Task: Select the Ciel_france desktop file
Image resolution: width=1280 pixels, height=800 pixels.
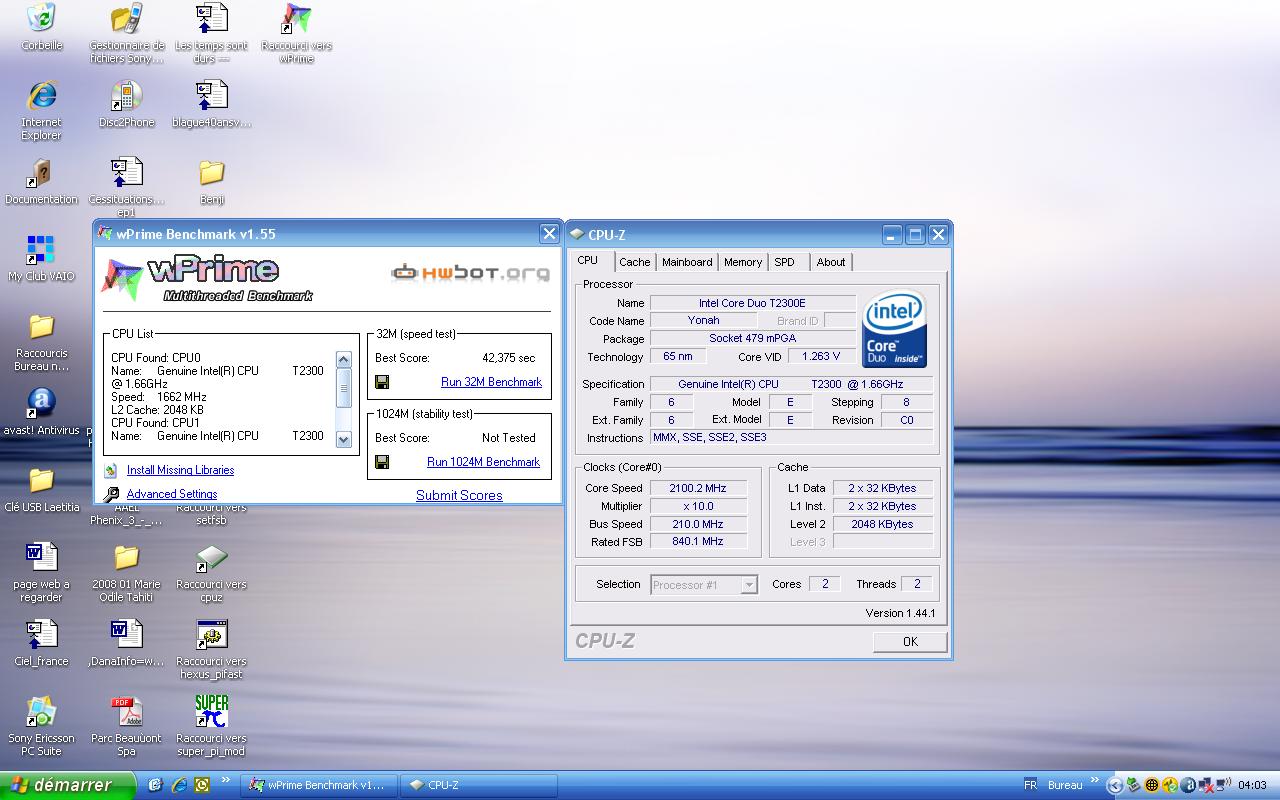Action: tap(41, 643)
